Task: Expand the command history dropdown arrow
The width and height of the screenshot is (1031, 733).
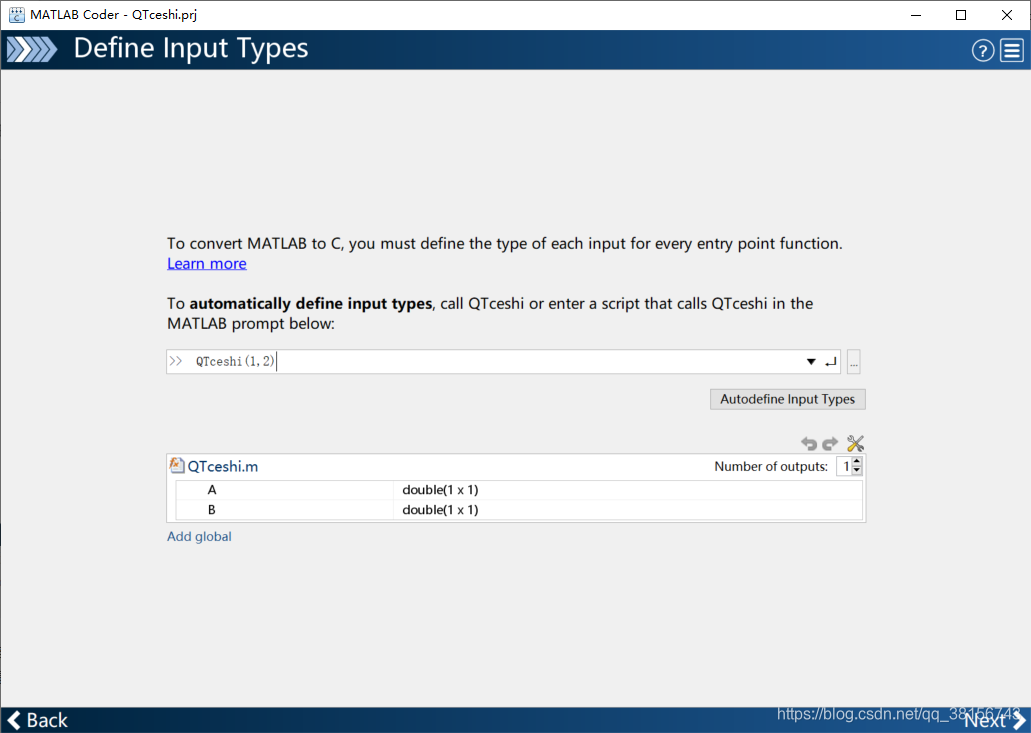Action: tap(811, 362)
